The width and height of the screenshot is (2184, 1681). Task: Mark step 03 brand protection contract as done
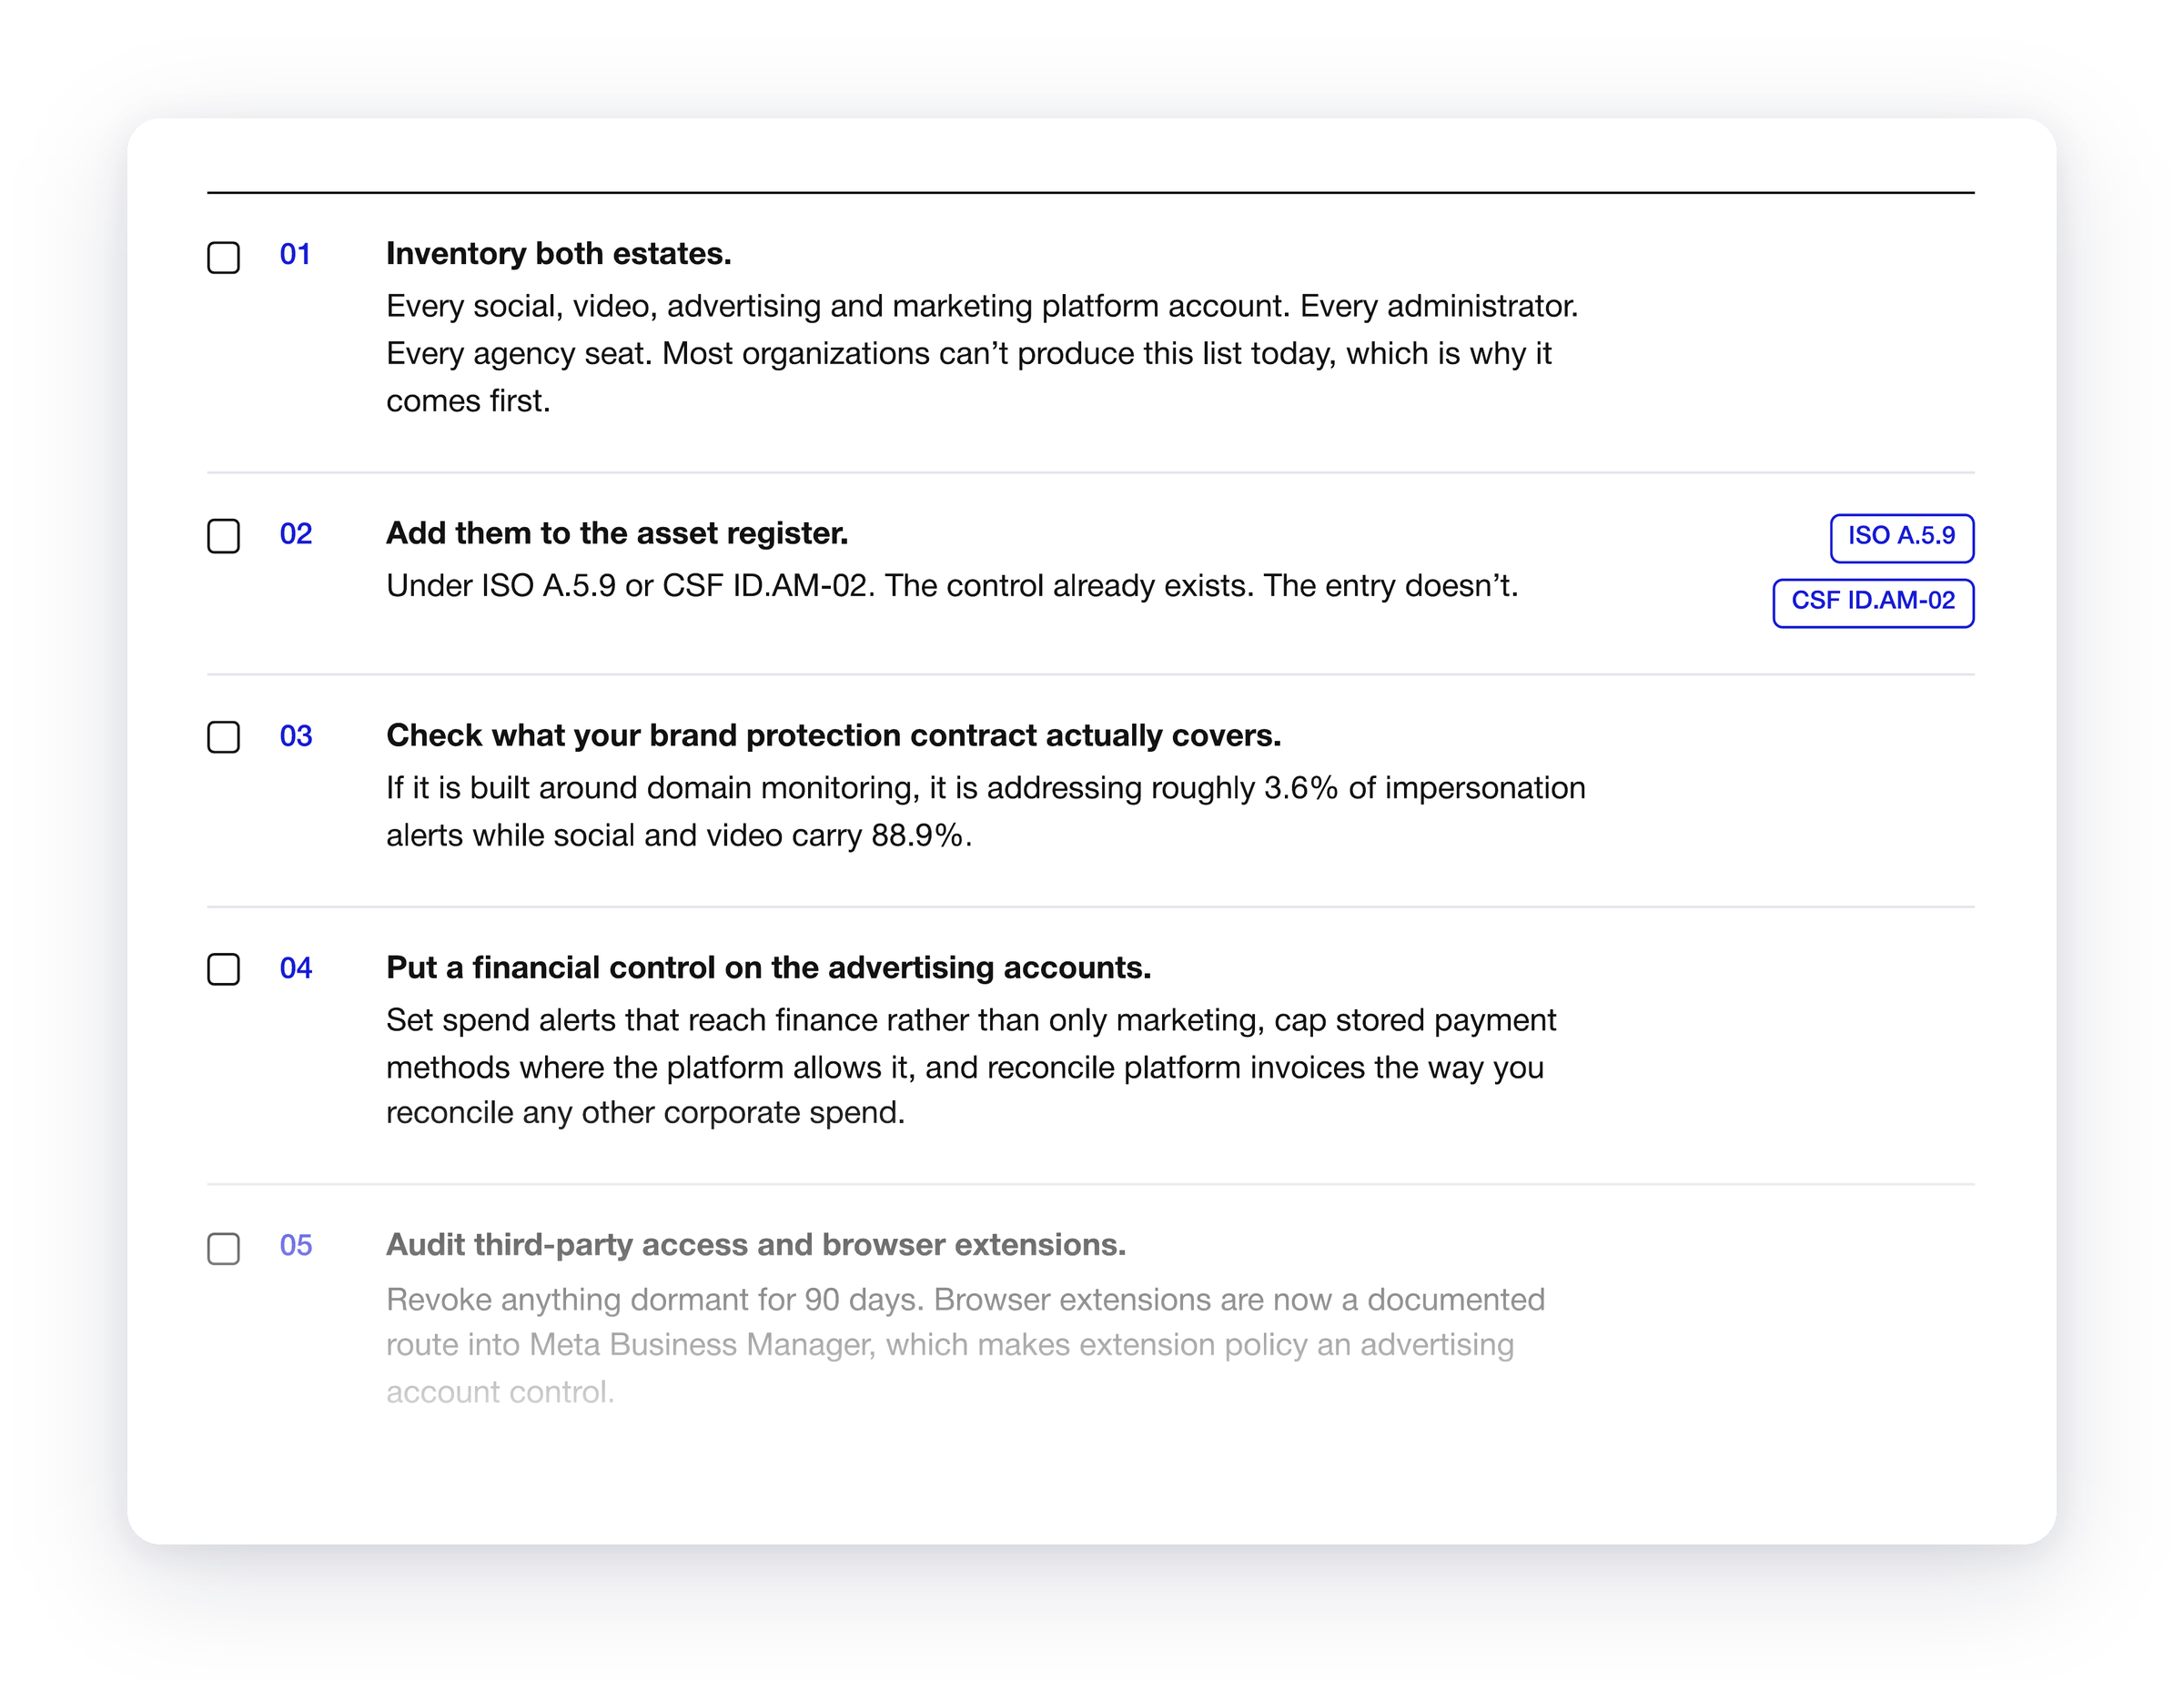(223, 737)
